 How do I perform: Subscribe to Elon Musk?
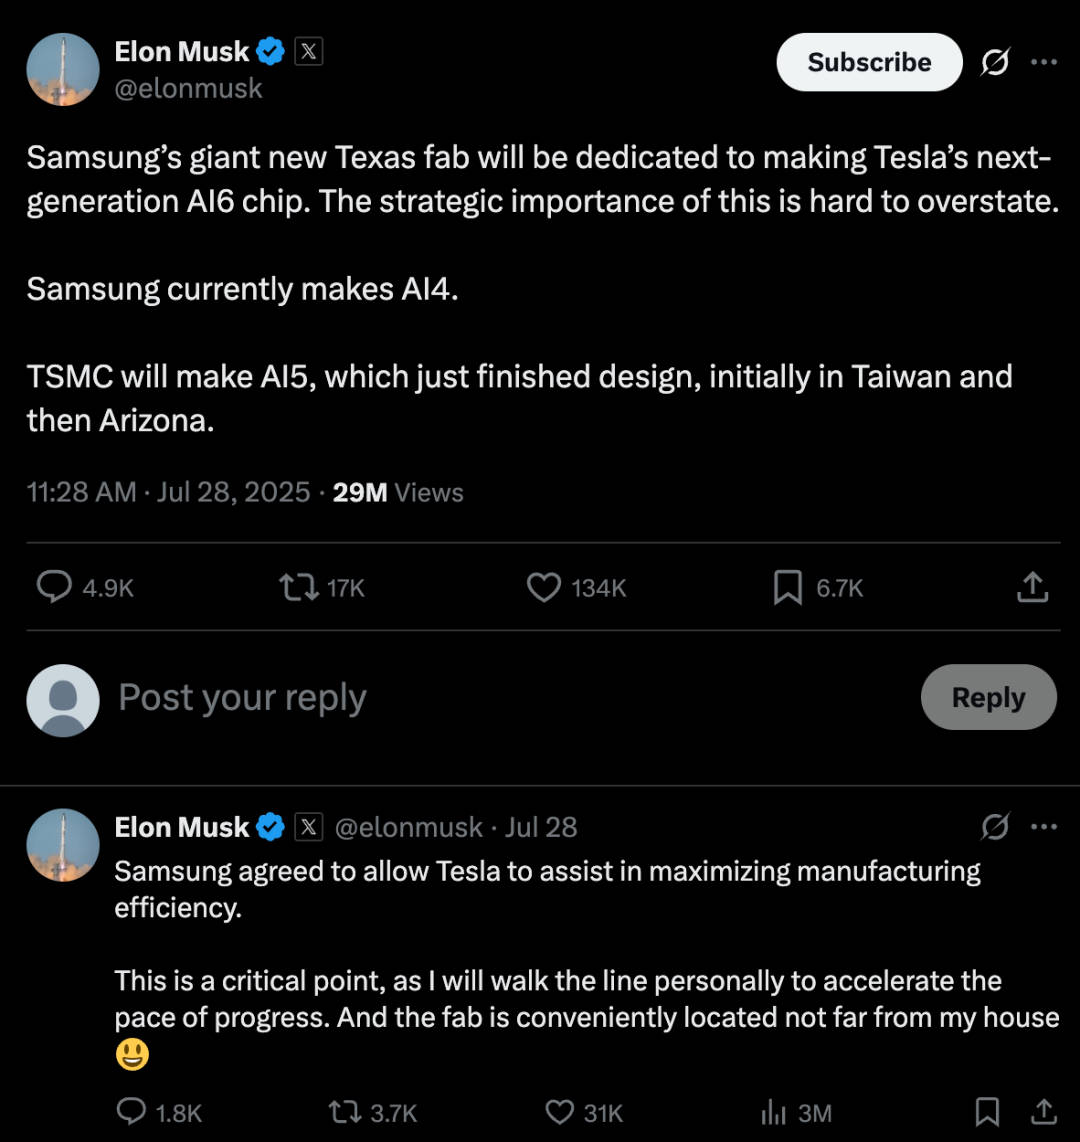point(869,62)
